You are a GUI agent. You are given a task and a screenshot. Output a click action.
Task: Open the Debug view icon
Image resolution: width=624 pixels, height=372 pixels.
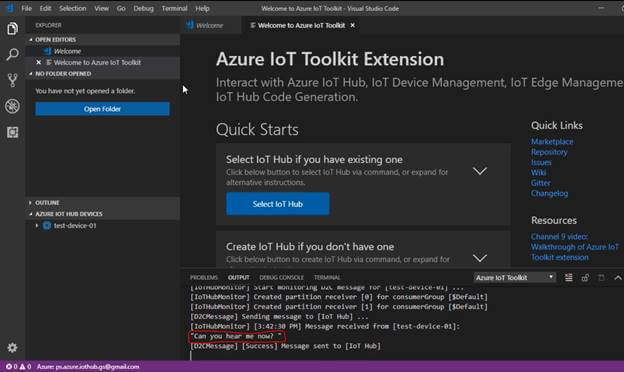pyautogui.click(x=12, y=106)
